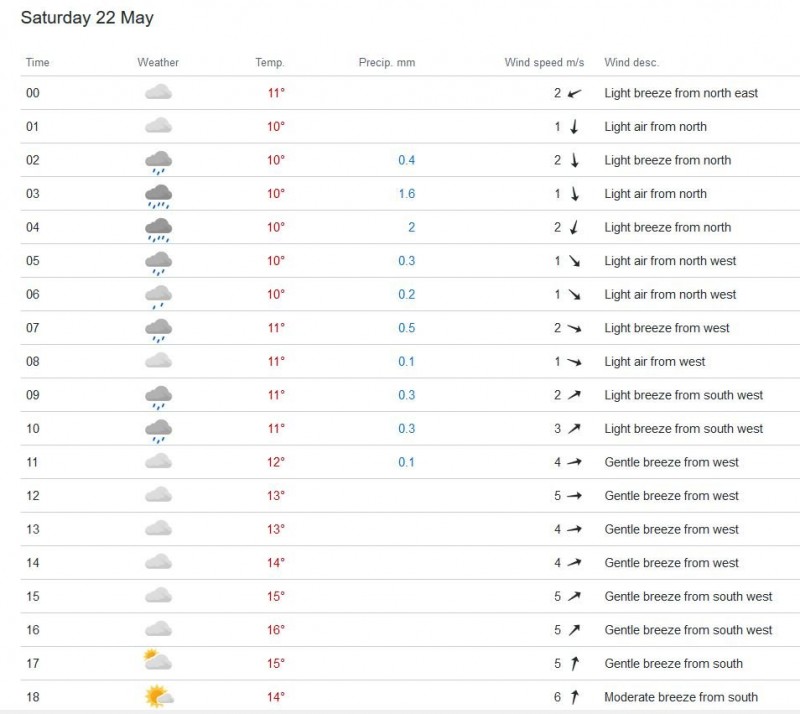Click the Temp. column header
Screen dimensions: 800x714
coord(270,62)
